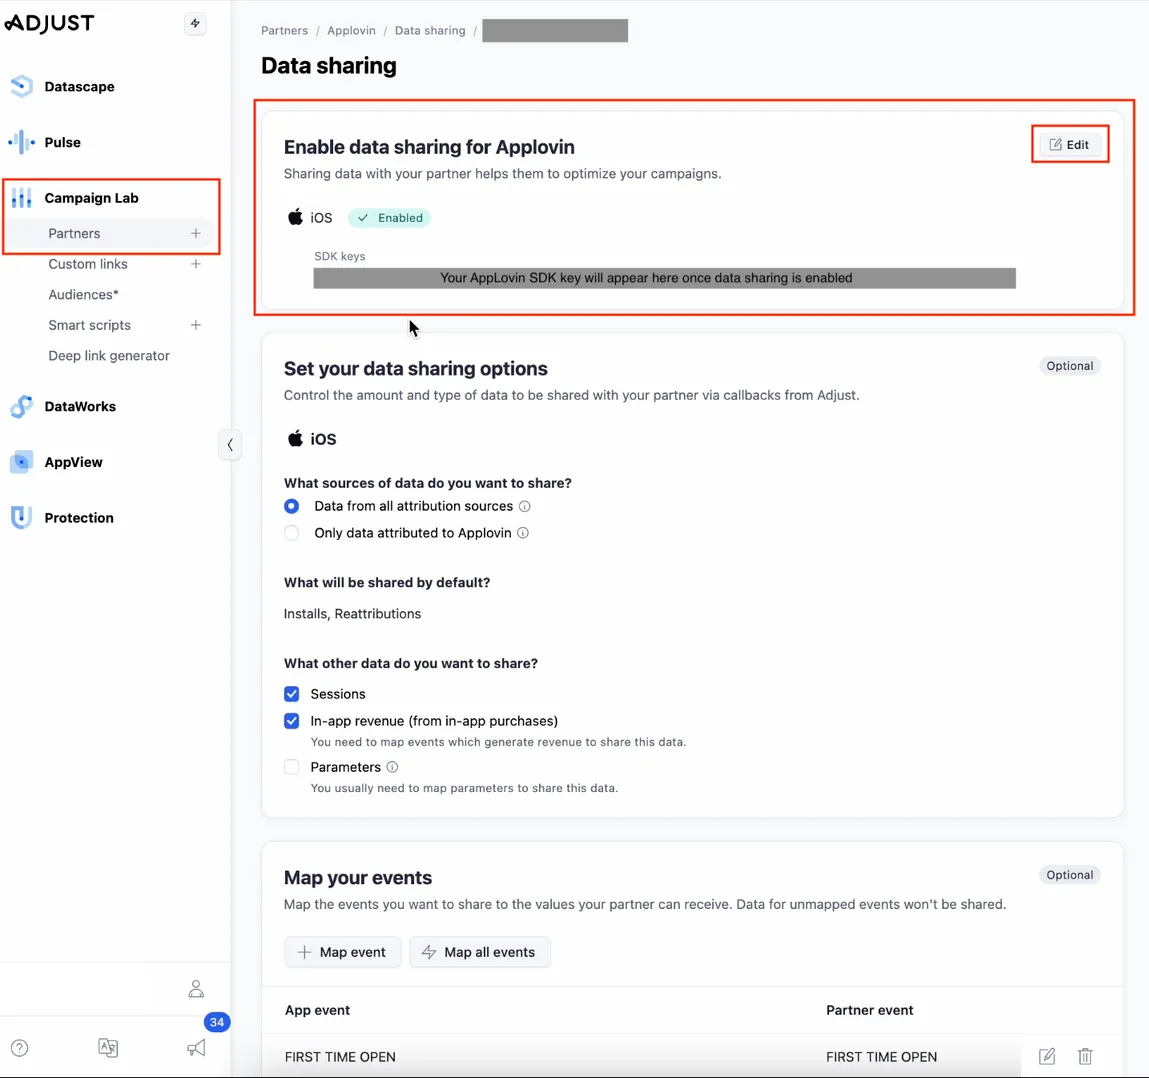Open the Deep link generator page

point(109,355)
